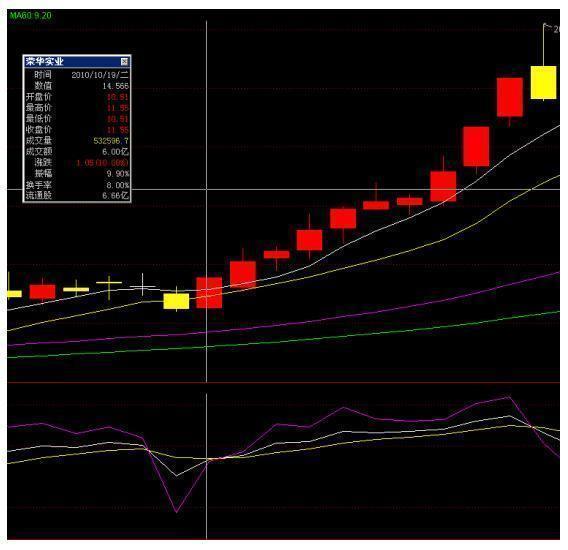This screenshot has height=550, width=568.
Task: Click the 最高价 highest price row
Action: [77, 108]
